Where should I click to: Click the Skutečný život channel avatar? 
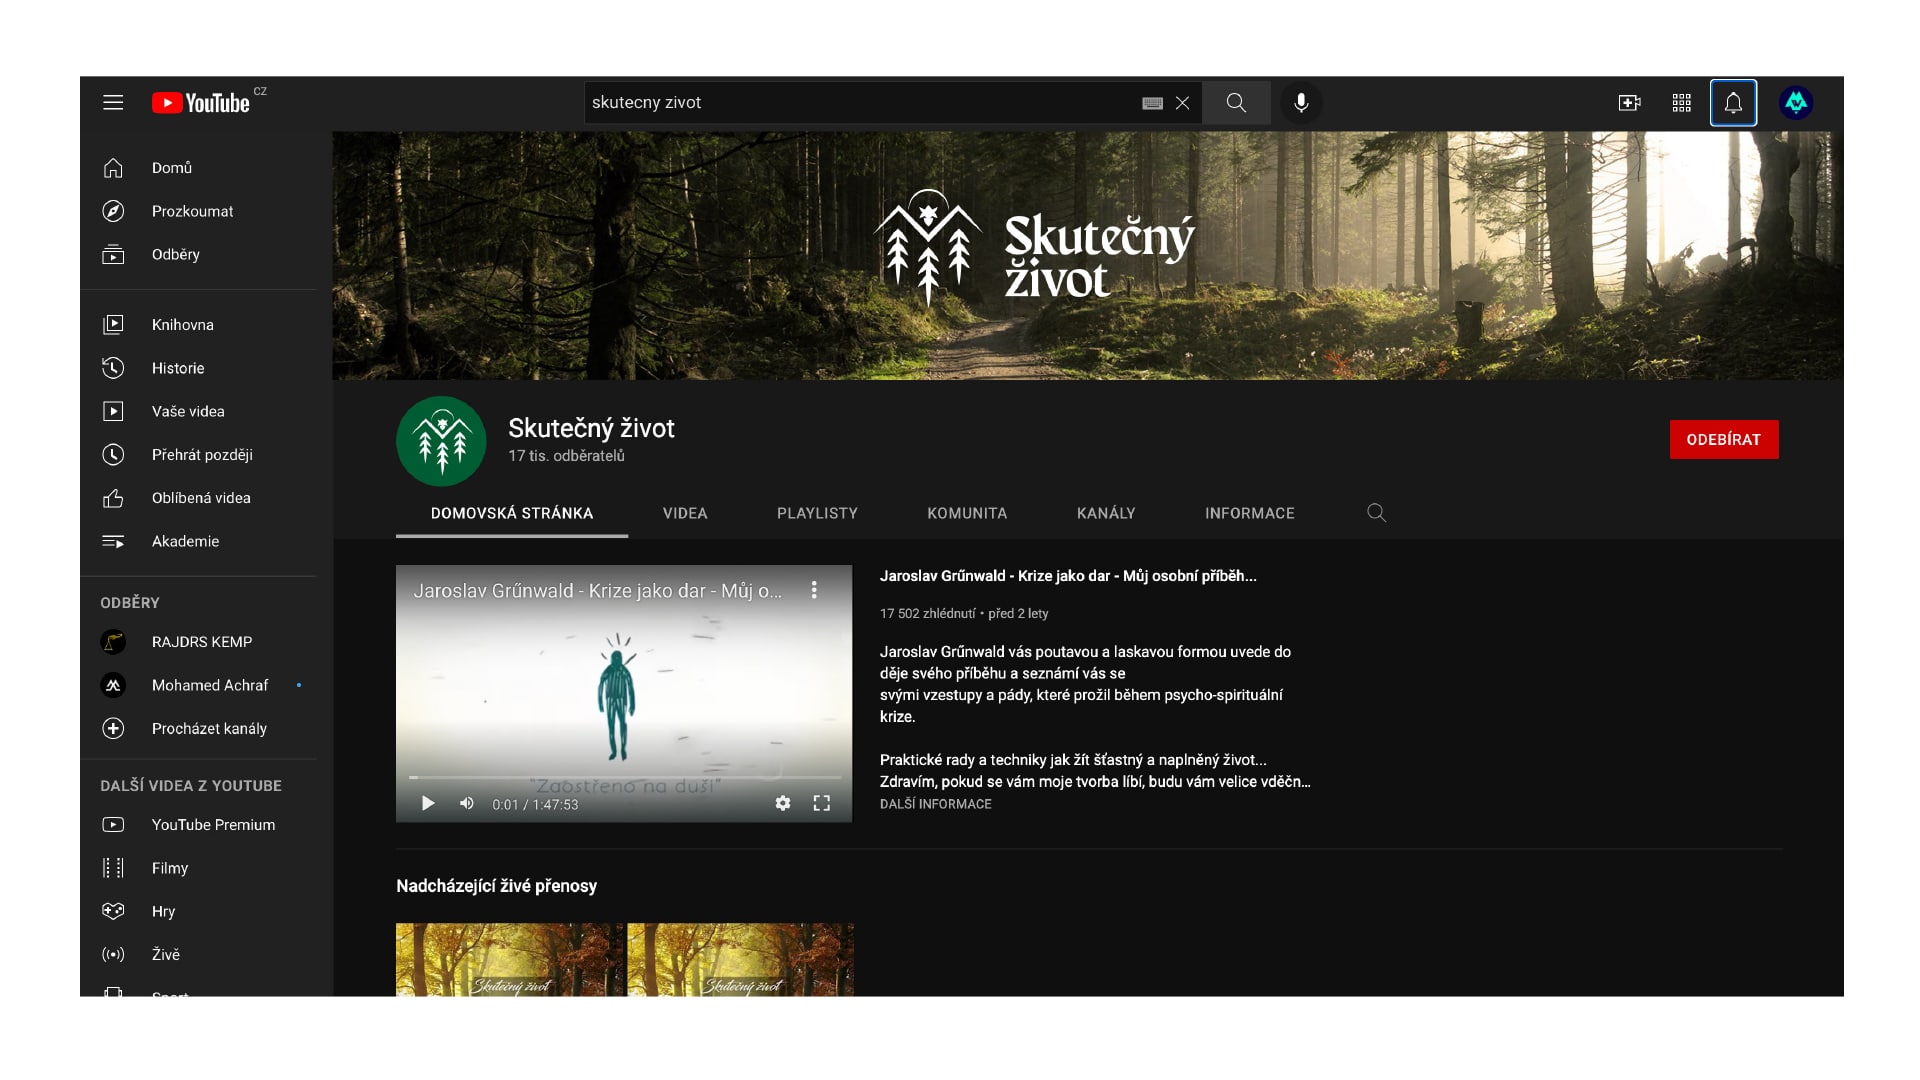pos(441,441)
